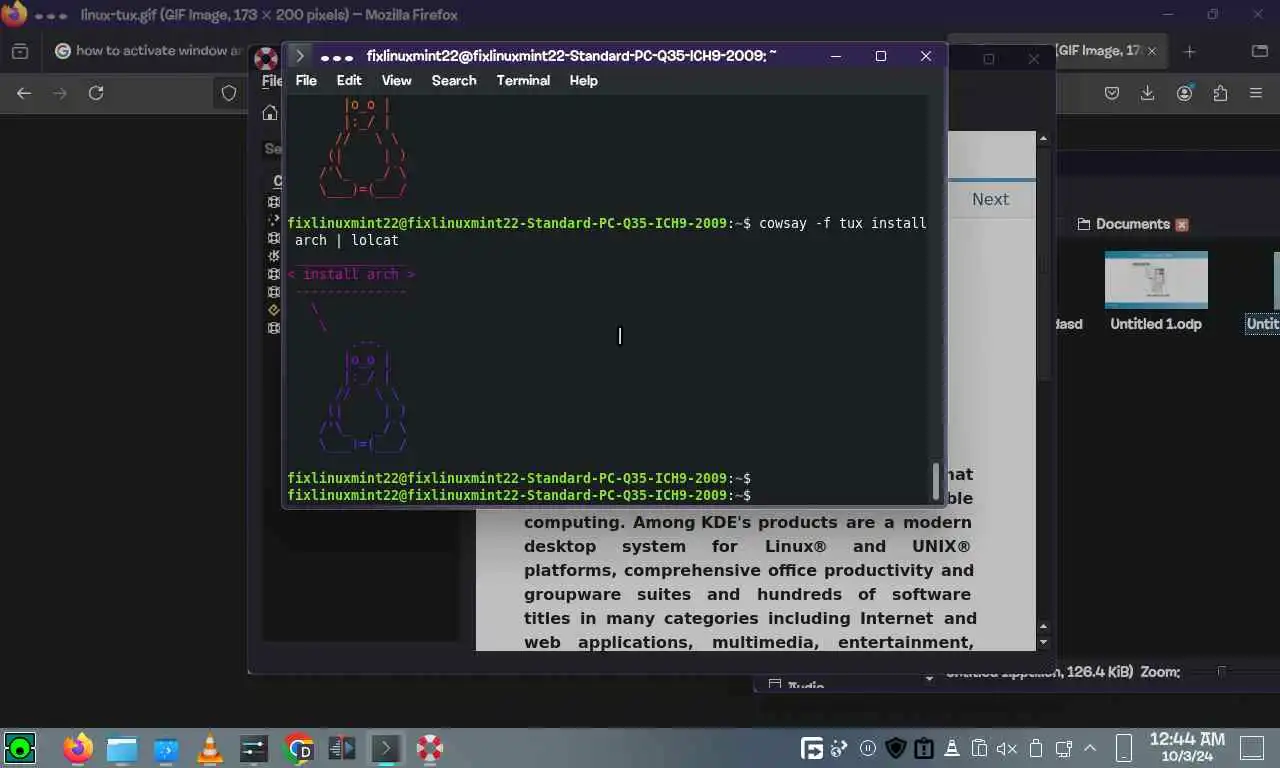Open the file manager from taskbar

[122, 748]
